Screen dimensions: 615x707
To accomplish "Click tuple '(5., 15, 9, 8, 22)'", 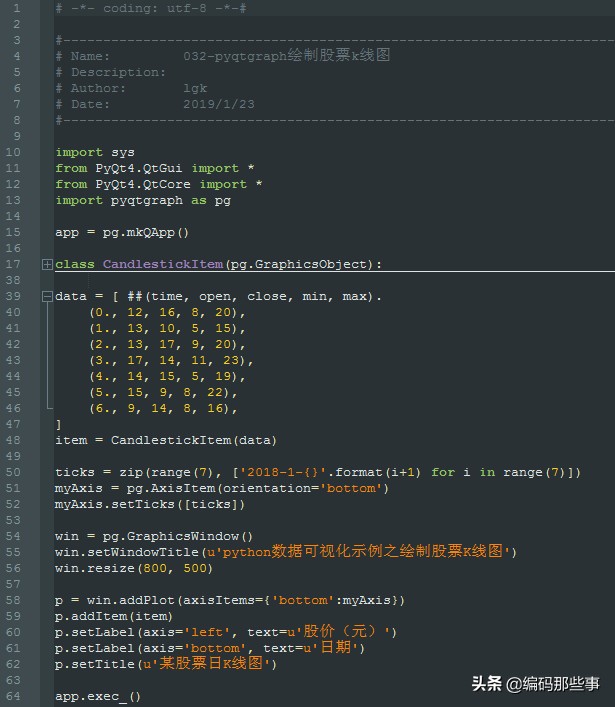I will pos(163,392).
